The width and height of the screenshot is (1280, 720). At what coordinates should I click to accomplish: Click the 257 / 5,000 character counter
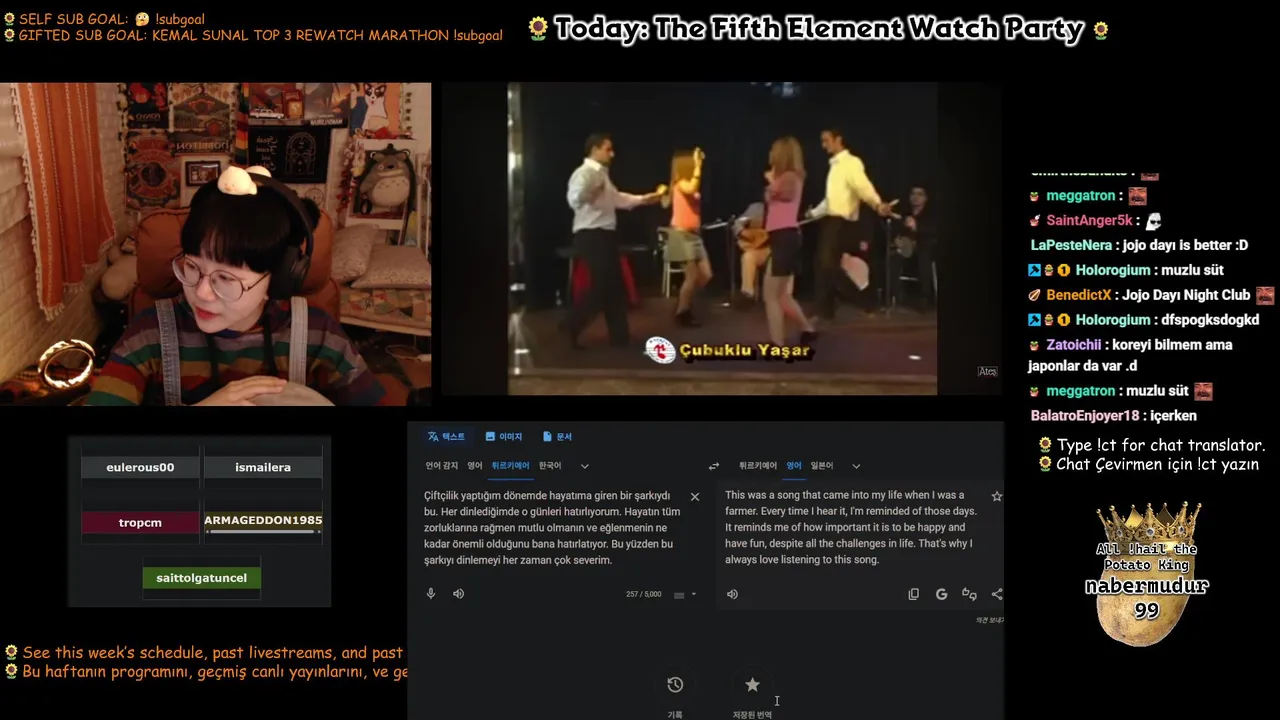click(644, 594)
